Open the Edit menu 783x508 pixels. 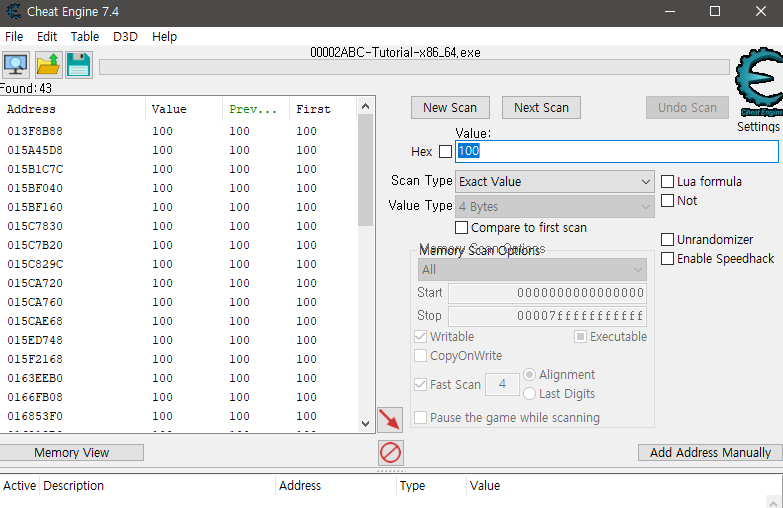47,36
